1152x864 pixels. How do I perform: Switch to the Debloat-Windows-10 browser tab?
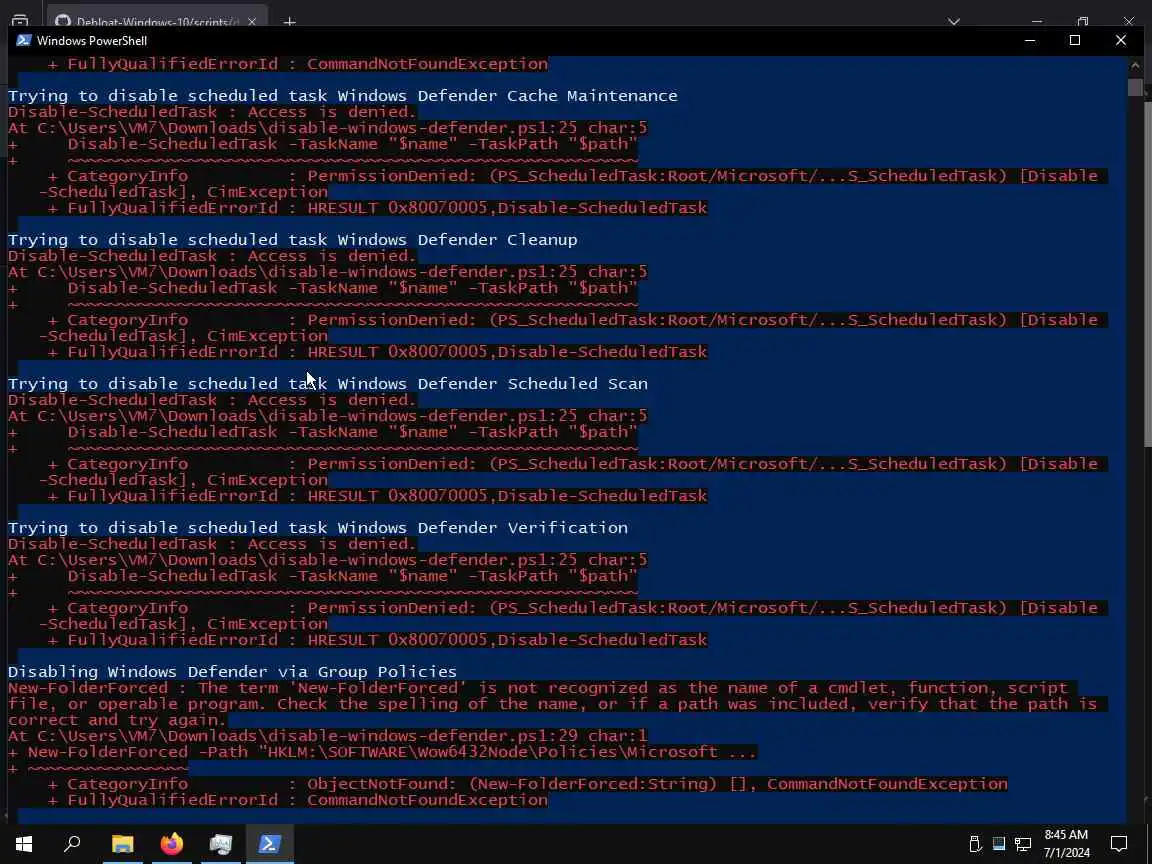(x=157, y=22)
